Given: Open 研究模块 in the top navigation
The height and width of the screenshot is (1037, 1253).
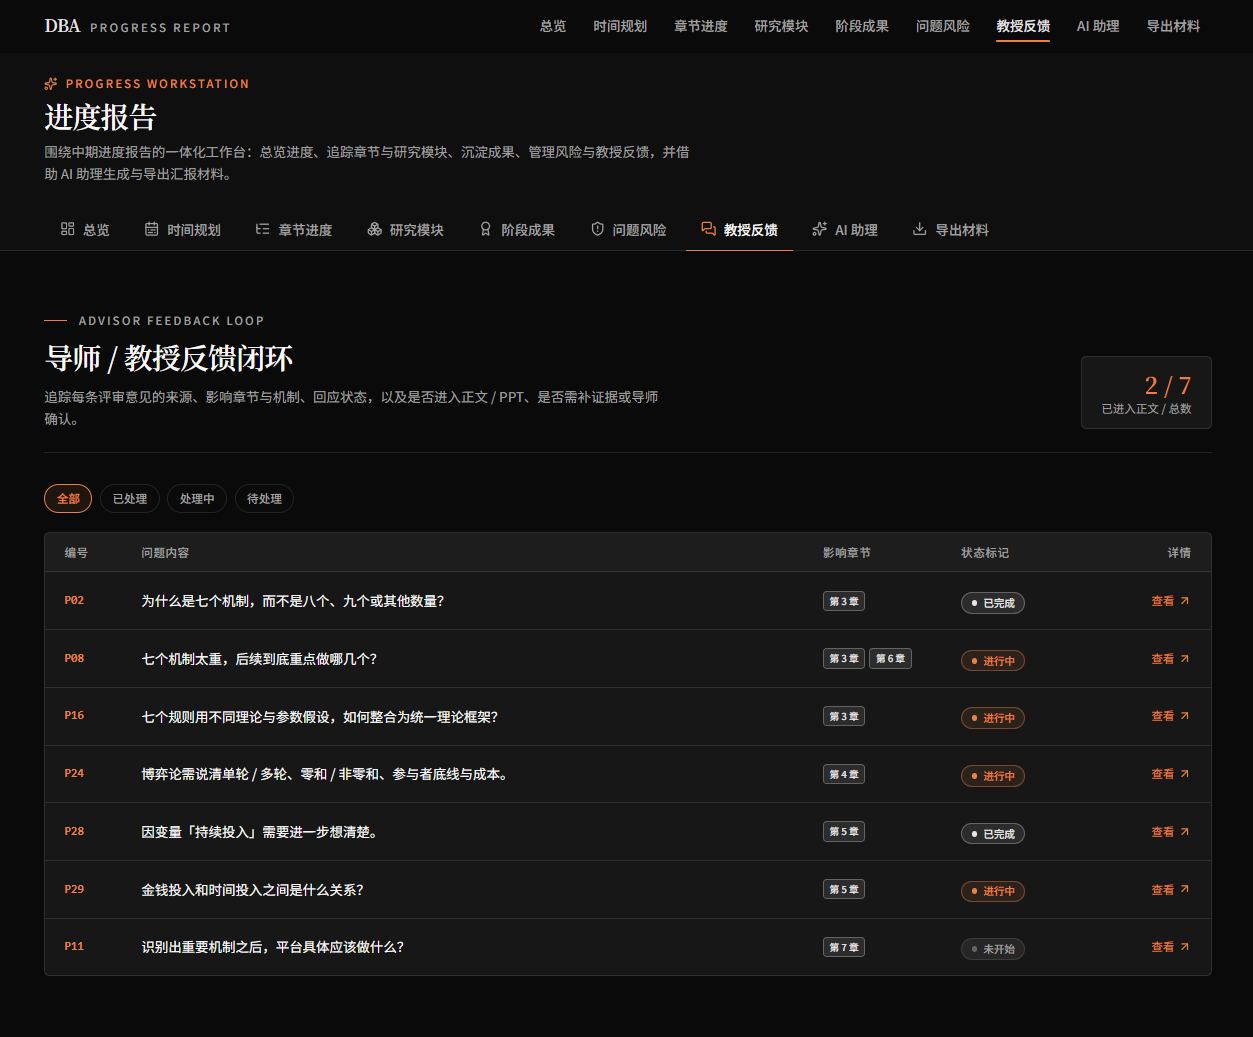Looking at the screenshot, I should click(781, 26).
